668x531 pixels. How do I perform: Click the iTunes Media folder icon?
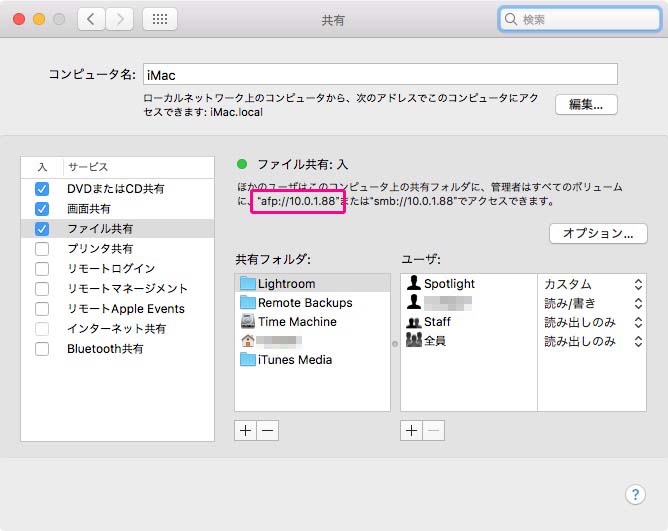pos(248,360)
